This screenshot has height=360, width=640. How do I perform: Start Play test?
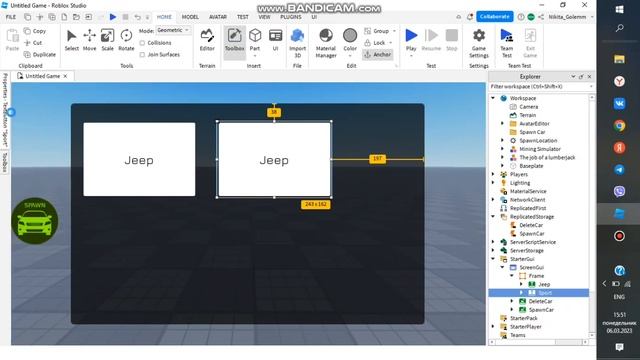411,41
